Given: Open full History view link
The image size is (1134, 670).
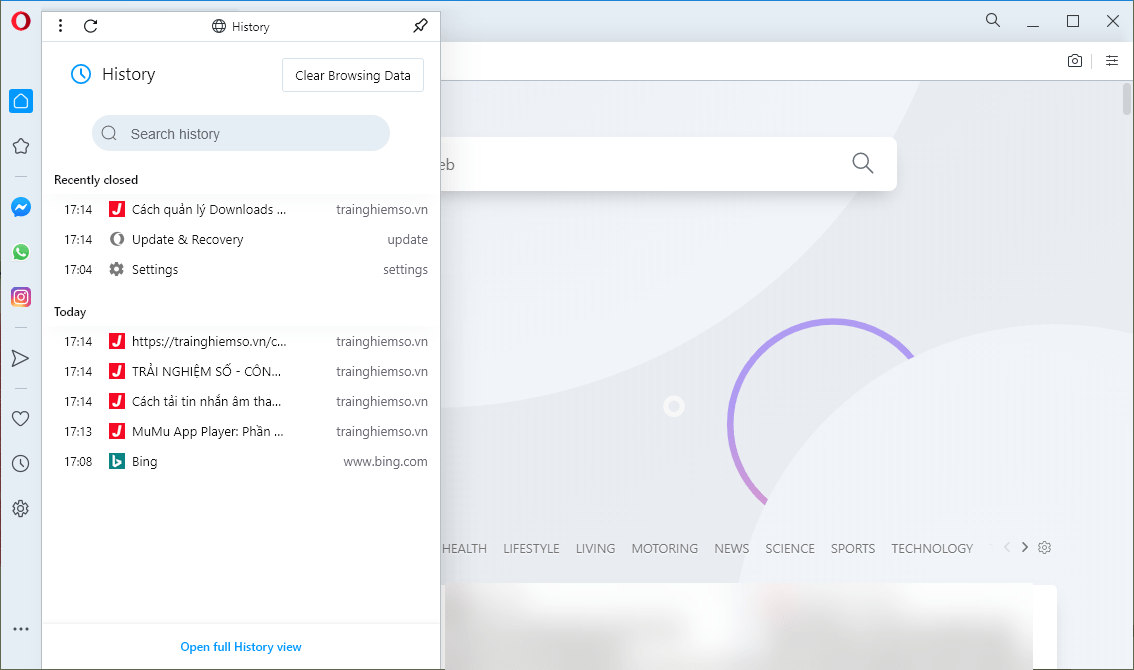Looking at the screenshot, I should (241, 647).
